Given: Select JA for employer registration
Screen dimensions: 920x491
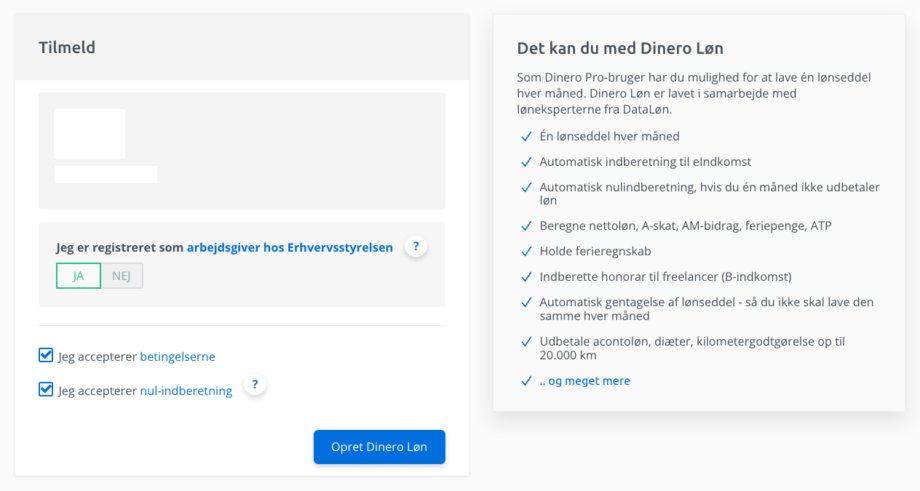Looking at the screenshot, I should coord(79,276).
